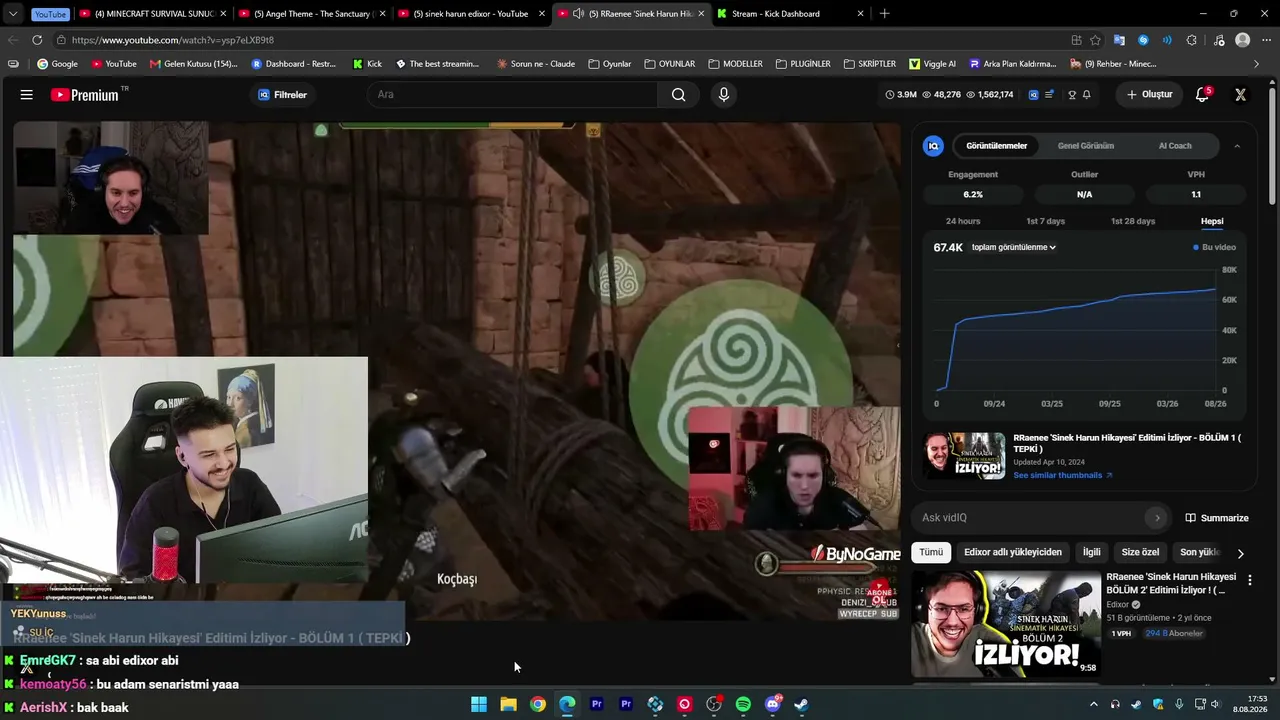The height and width of the screenshot is (720, 1280).
Task: Open Steam from the taskbar
Action: 802,704
